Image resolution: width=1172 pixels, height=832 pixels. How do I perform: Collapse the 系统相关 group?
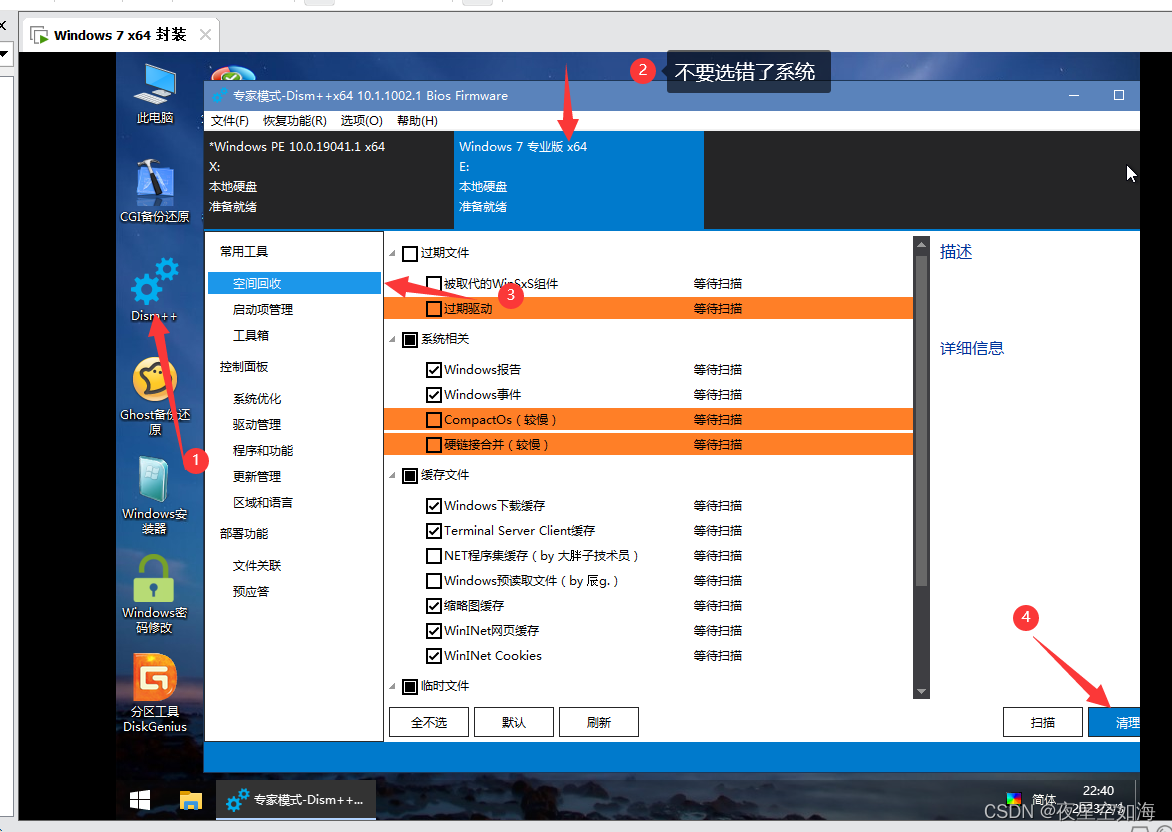392,339
